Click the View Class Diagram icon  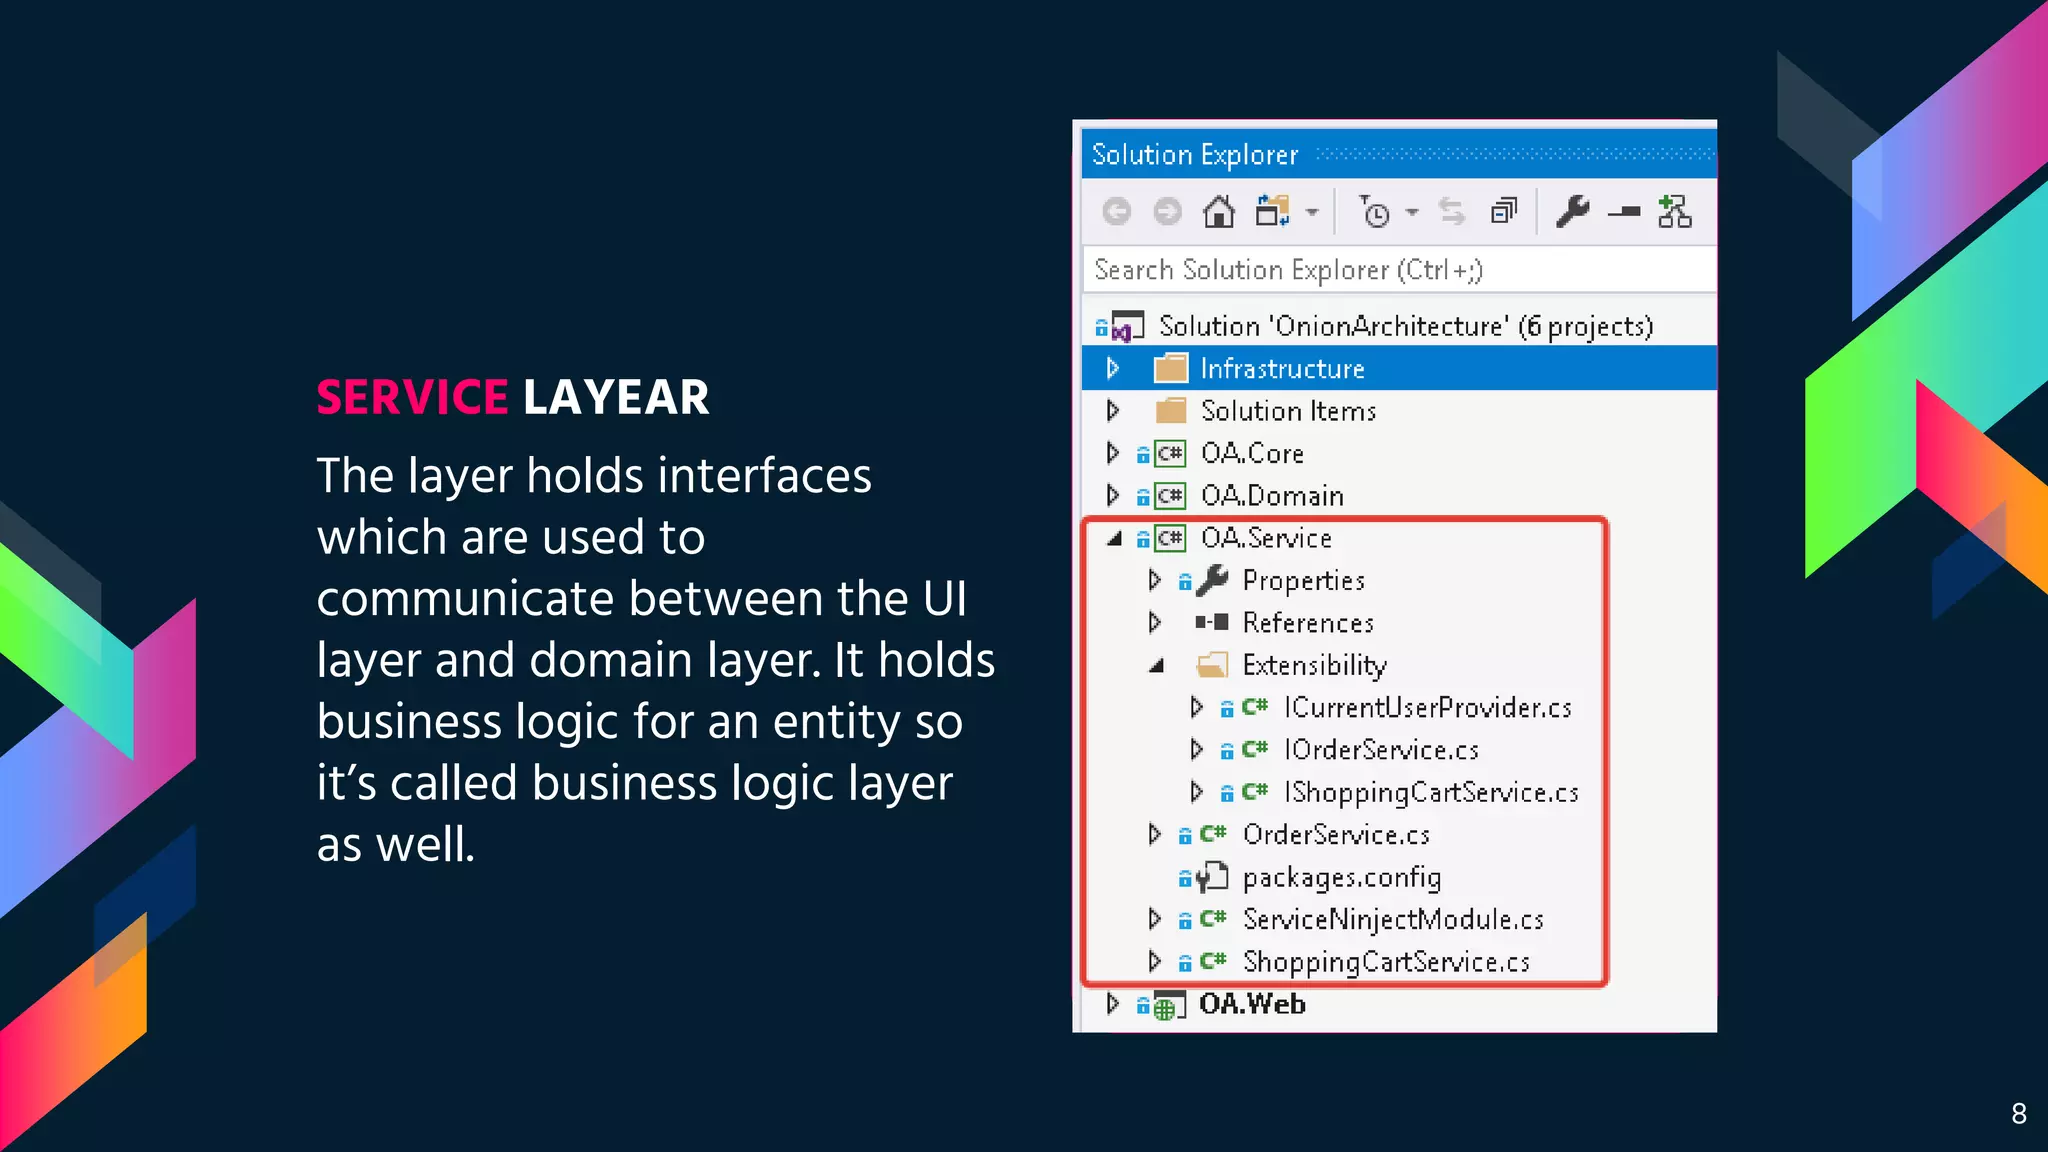(x=1674, y=212)
